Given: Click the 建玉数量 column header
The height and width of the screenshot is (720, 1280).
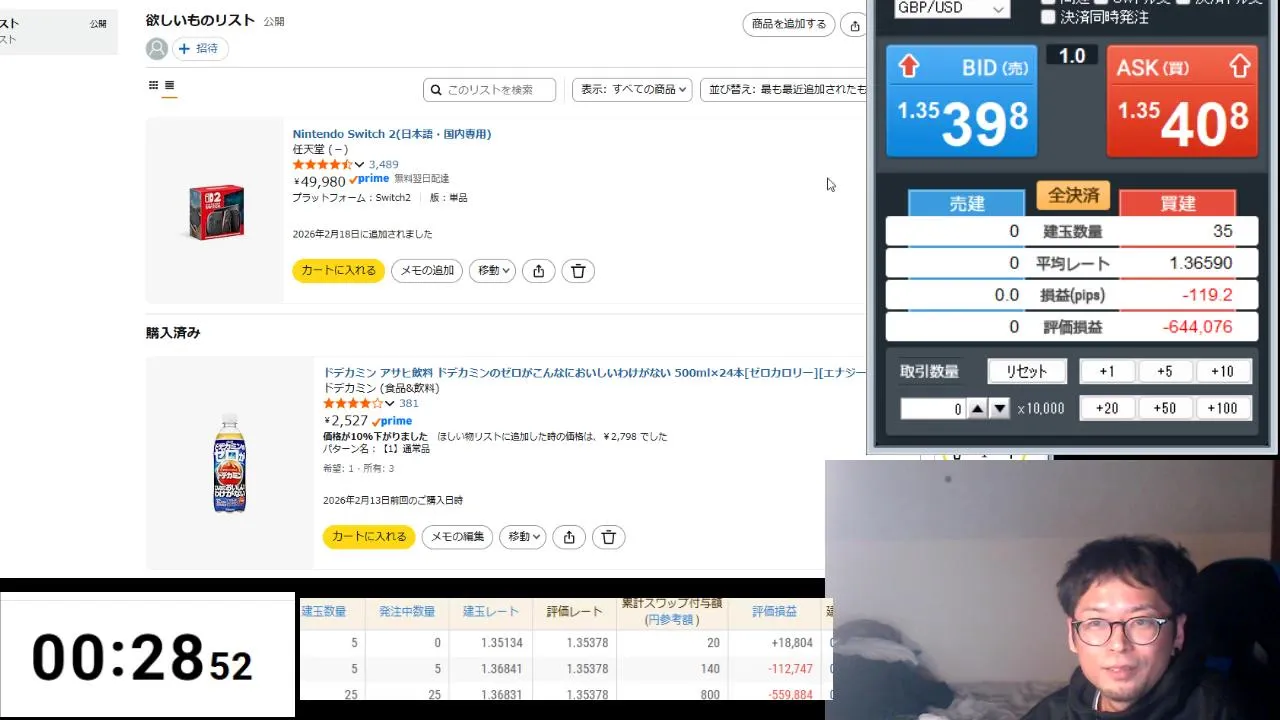Looking at the screenshot, I should 324,612.
